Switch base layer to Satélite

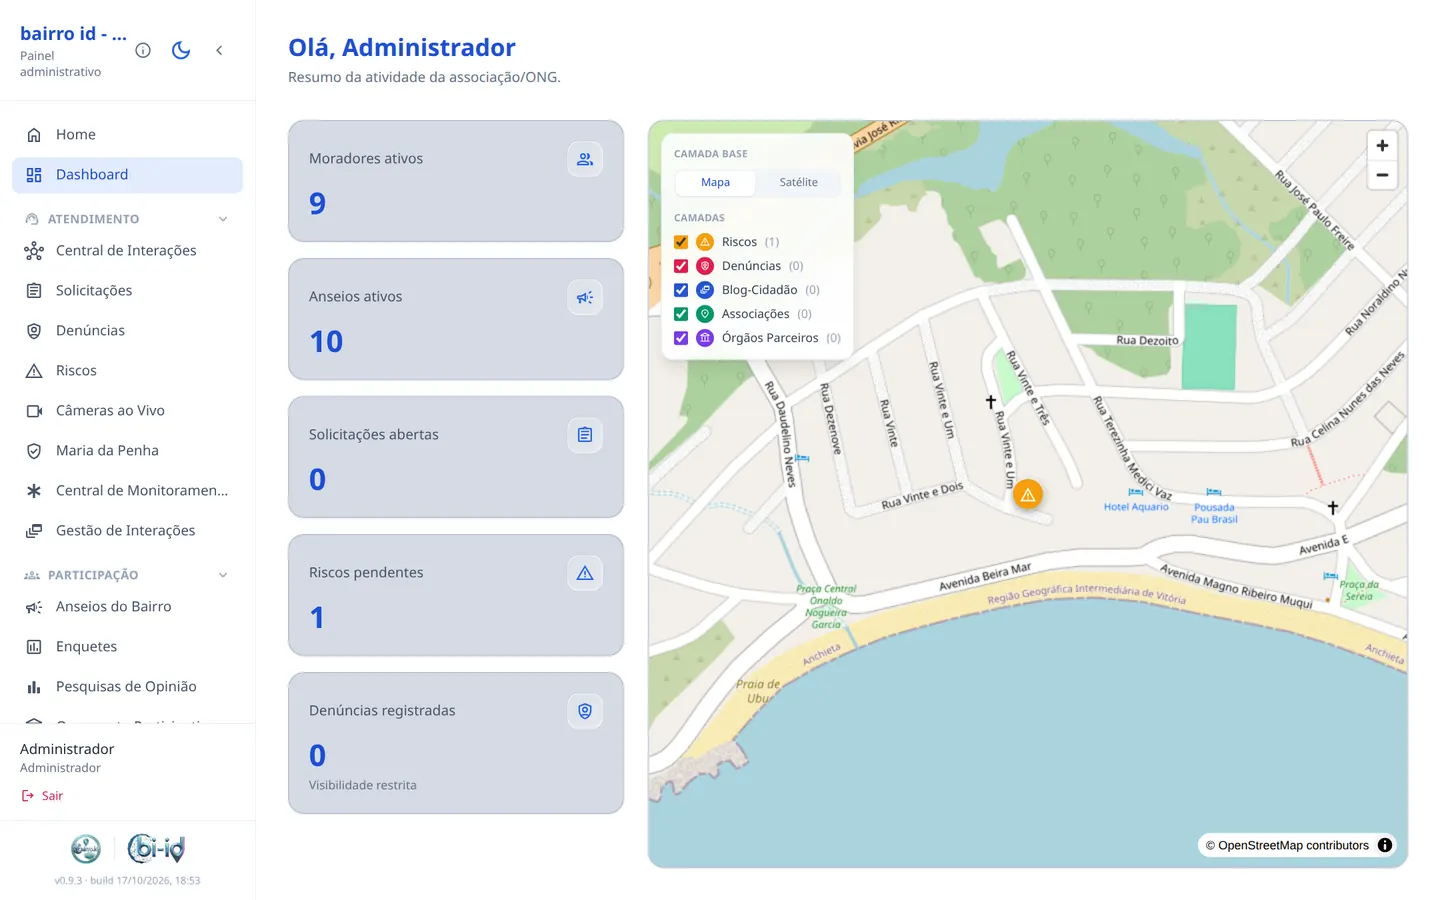click(798, 182)
